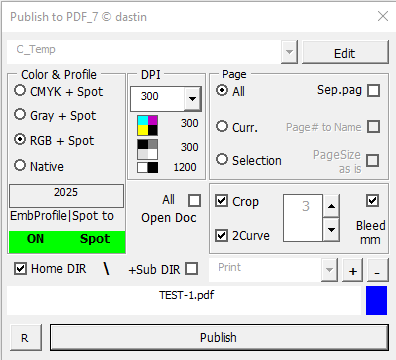Toggle the 2Curve checkbox

(x=222, y=235)
